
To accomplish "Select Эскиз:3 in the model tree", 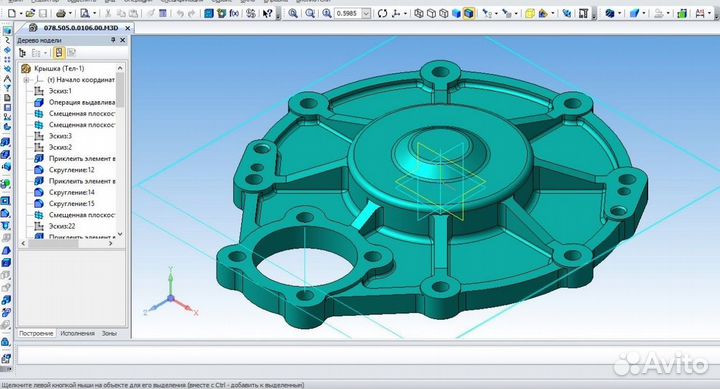I will pos(60,136).
